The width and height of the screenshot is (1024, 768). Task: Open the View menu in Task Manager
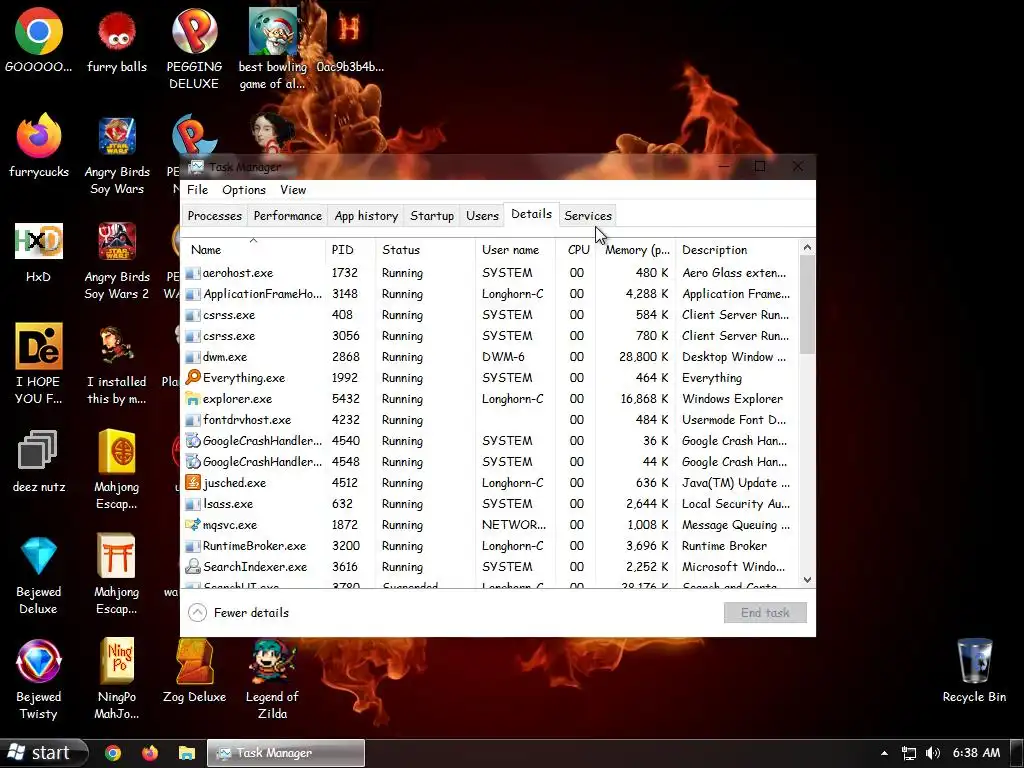pos(293,189)
